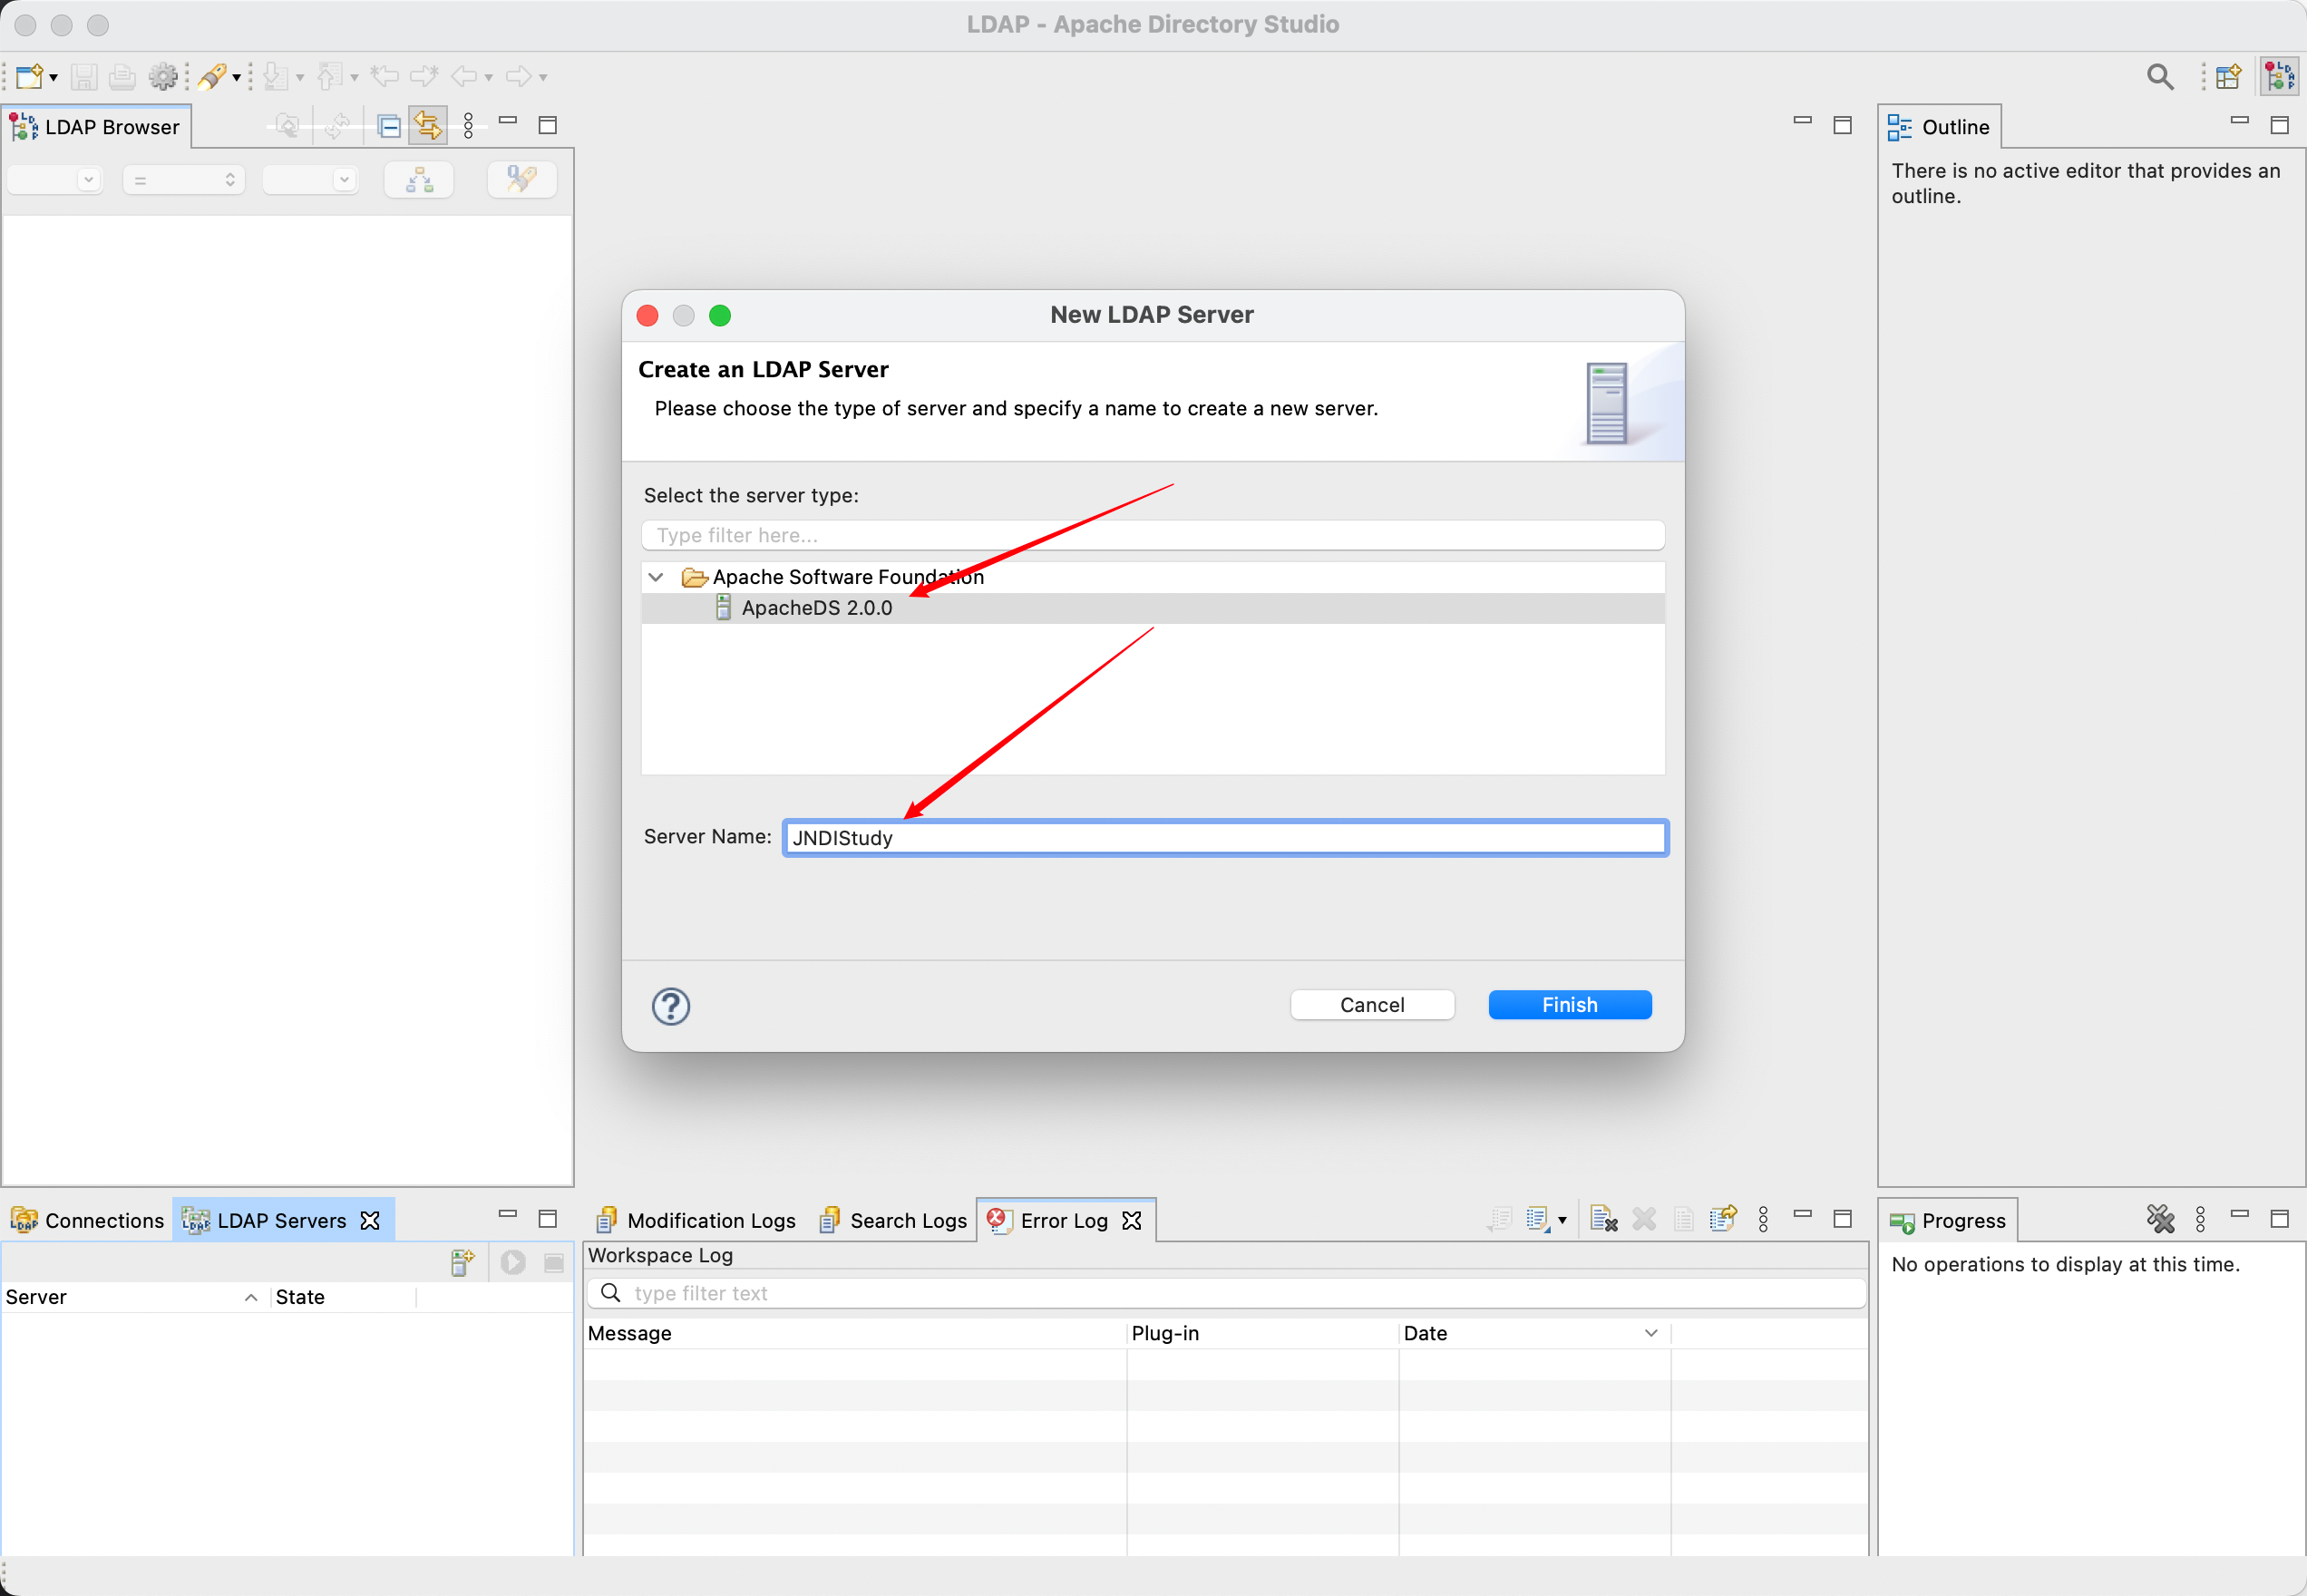Open the quick search attribute combo box

tap(55, 180)
